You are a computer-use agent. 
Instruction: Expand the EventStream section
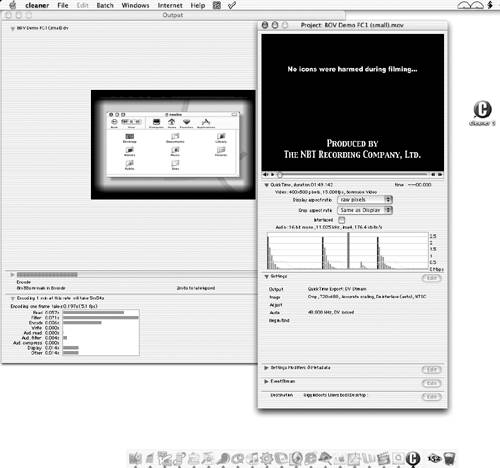266,381
